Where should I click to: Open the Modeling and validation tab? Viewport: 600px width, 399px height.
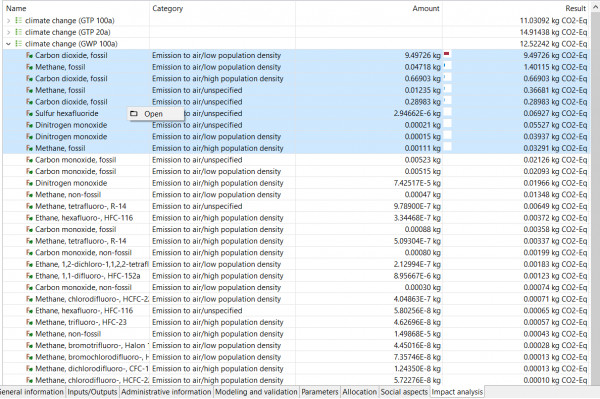256,392
